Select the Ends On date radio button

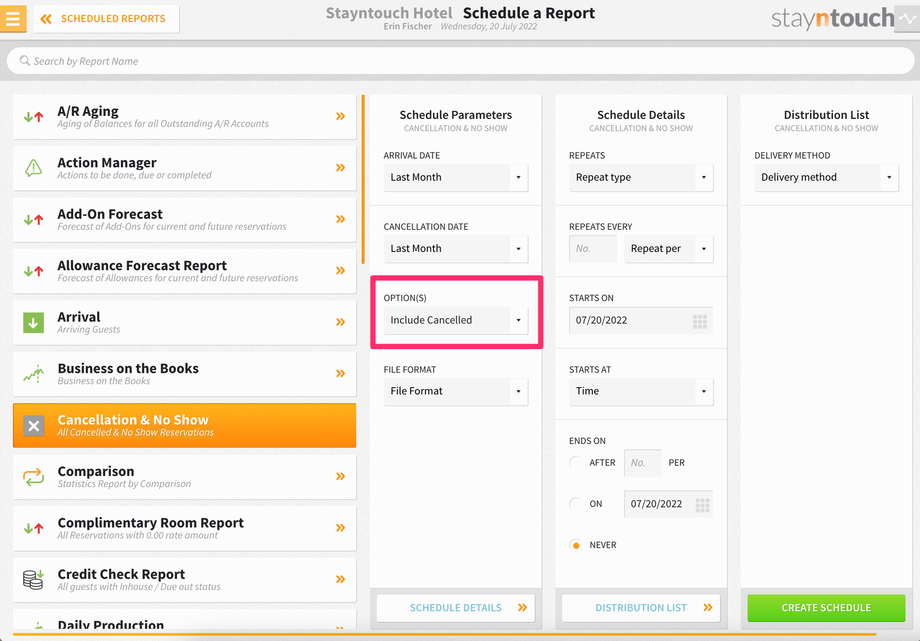576,504
